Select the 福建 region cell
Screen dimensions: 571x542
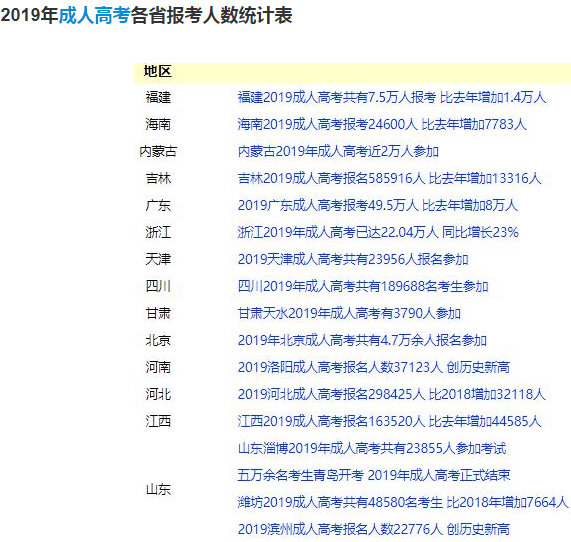(x=158, y=97)
